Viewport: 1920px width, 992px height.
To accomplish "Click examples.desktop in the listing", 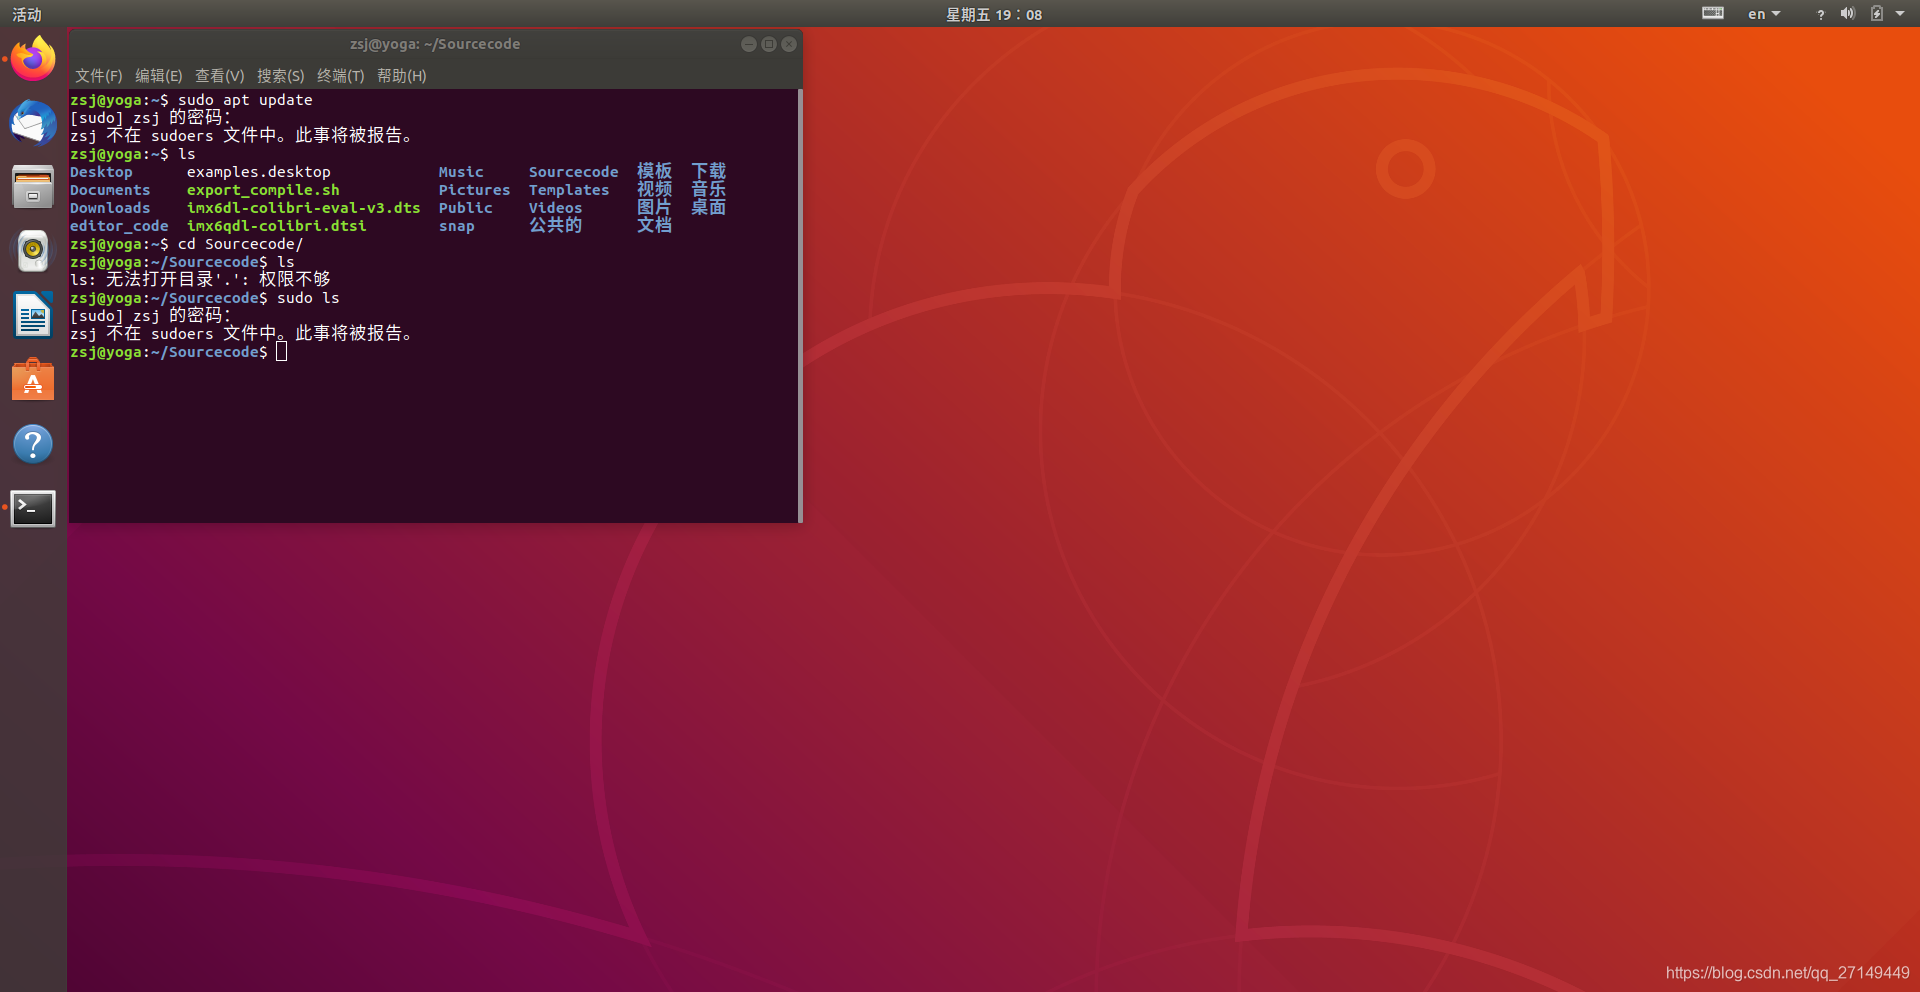I will click(259, 172).
